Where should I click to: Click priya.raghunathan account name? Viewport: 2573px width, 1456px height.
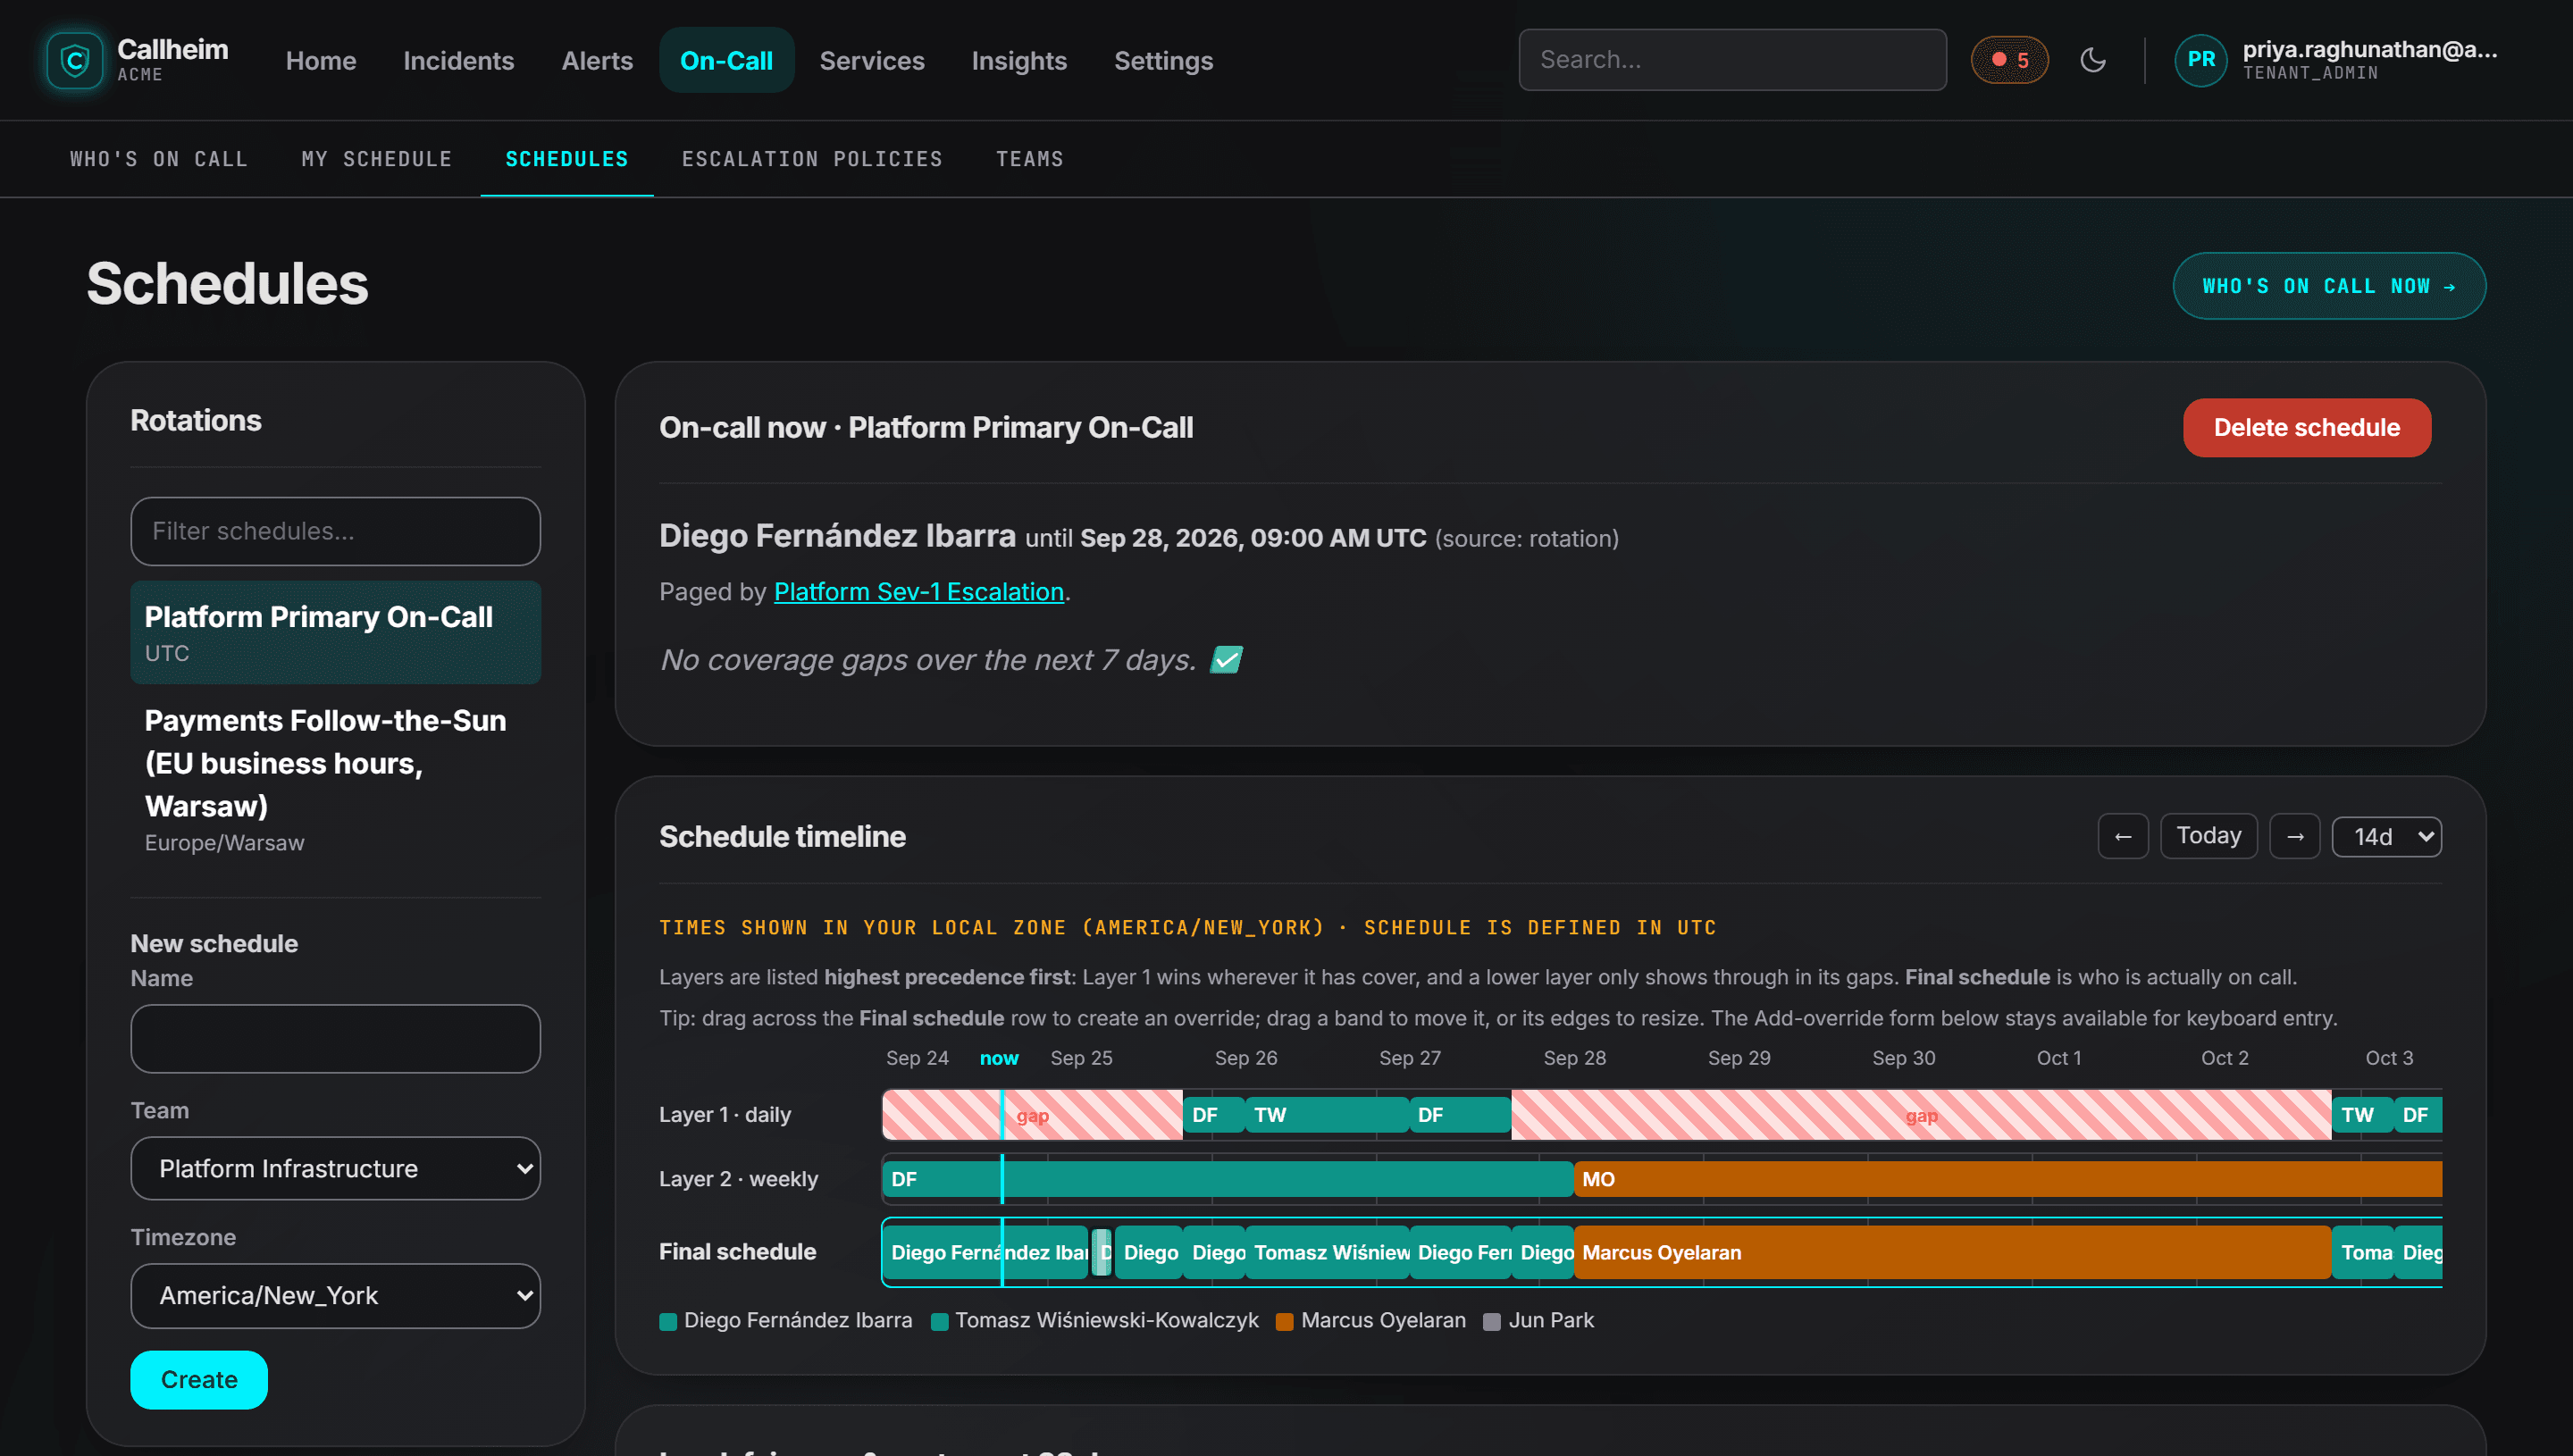[x=2369, y=50]
